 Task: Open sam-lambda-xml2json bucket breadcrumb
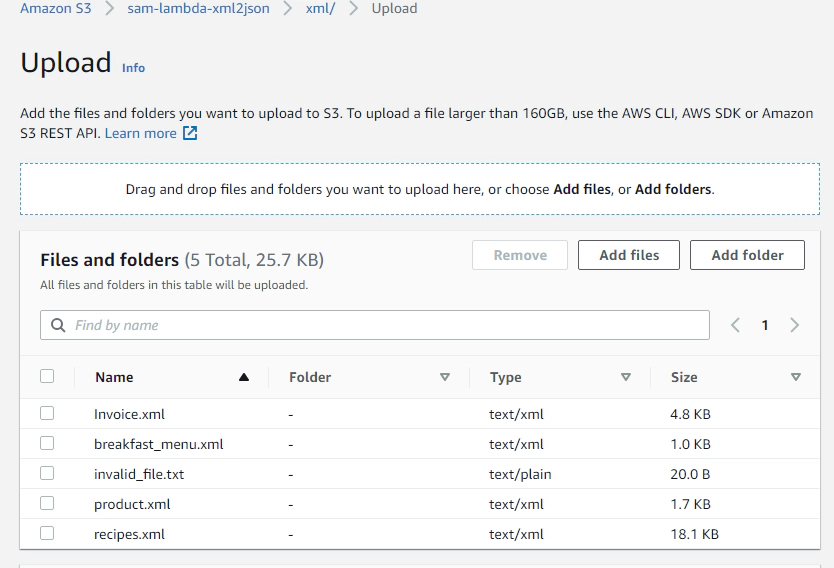[198, 8]
